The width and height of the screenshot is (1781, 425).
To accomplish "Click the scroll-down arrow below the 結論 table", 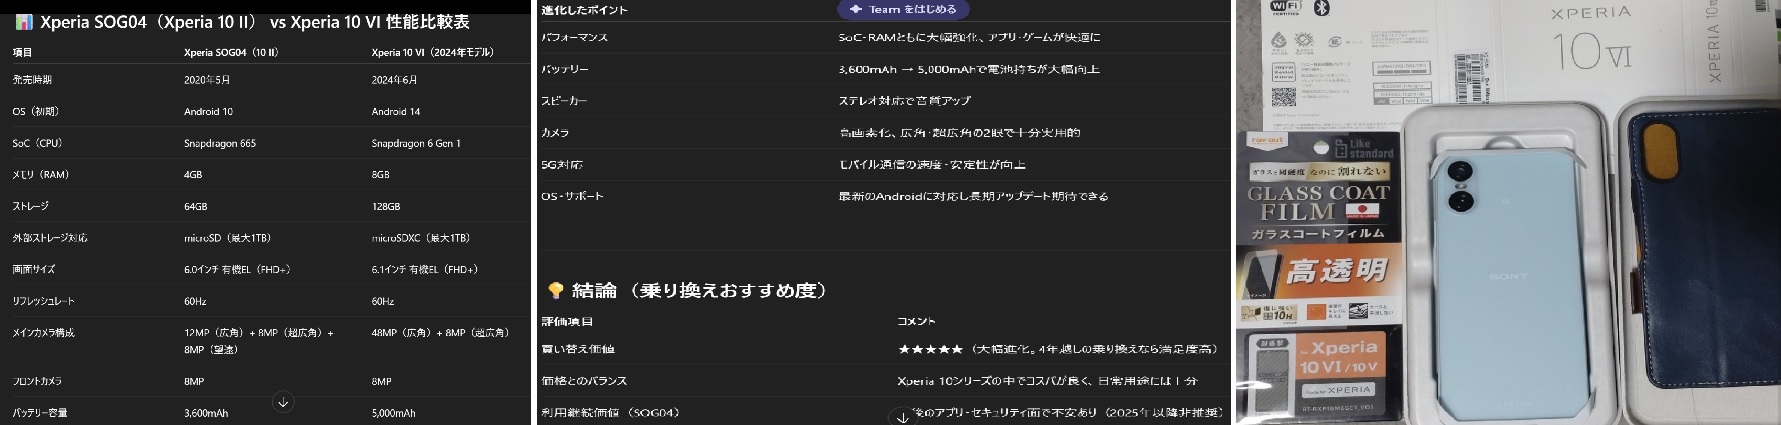I will click(x=903, y=417).
